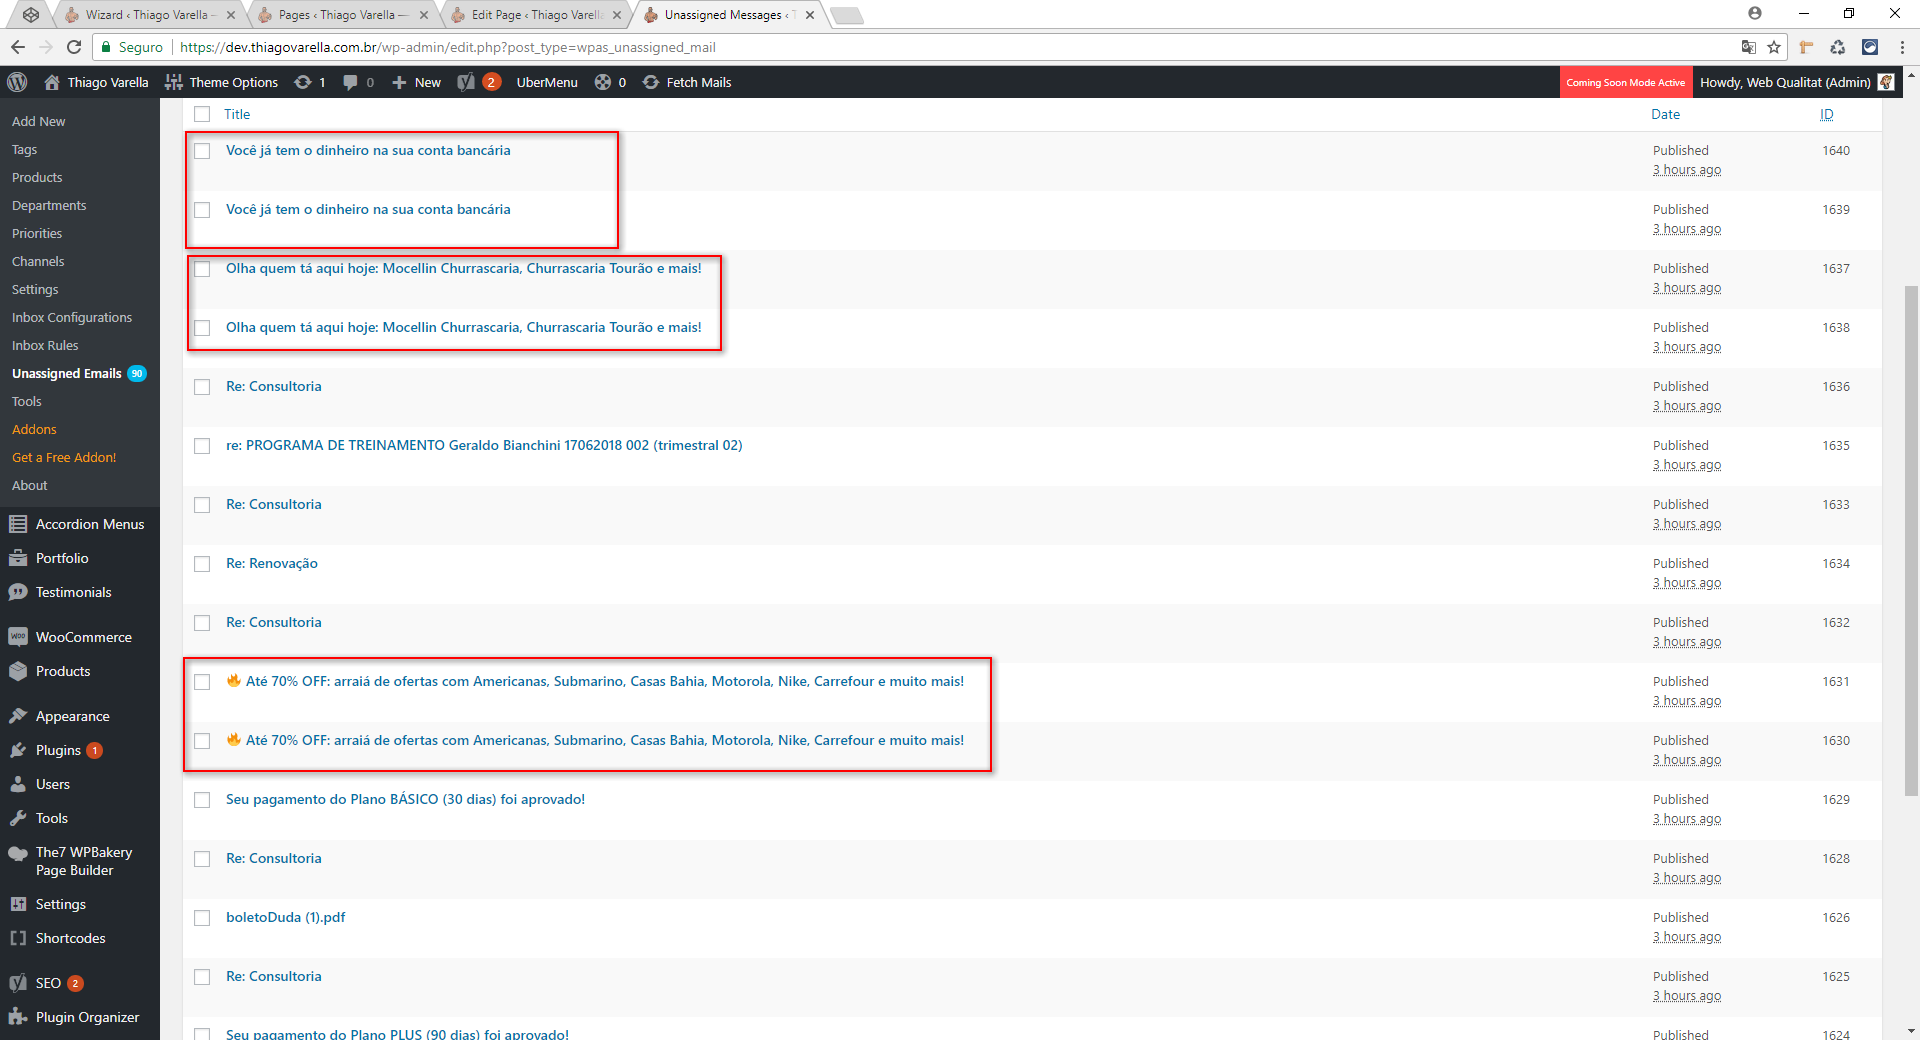
Task: Sort the list by ID column
Action: click(1827, 114)
